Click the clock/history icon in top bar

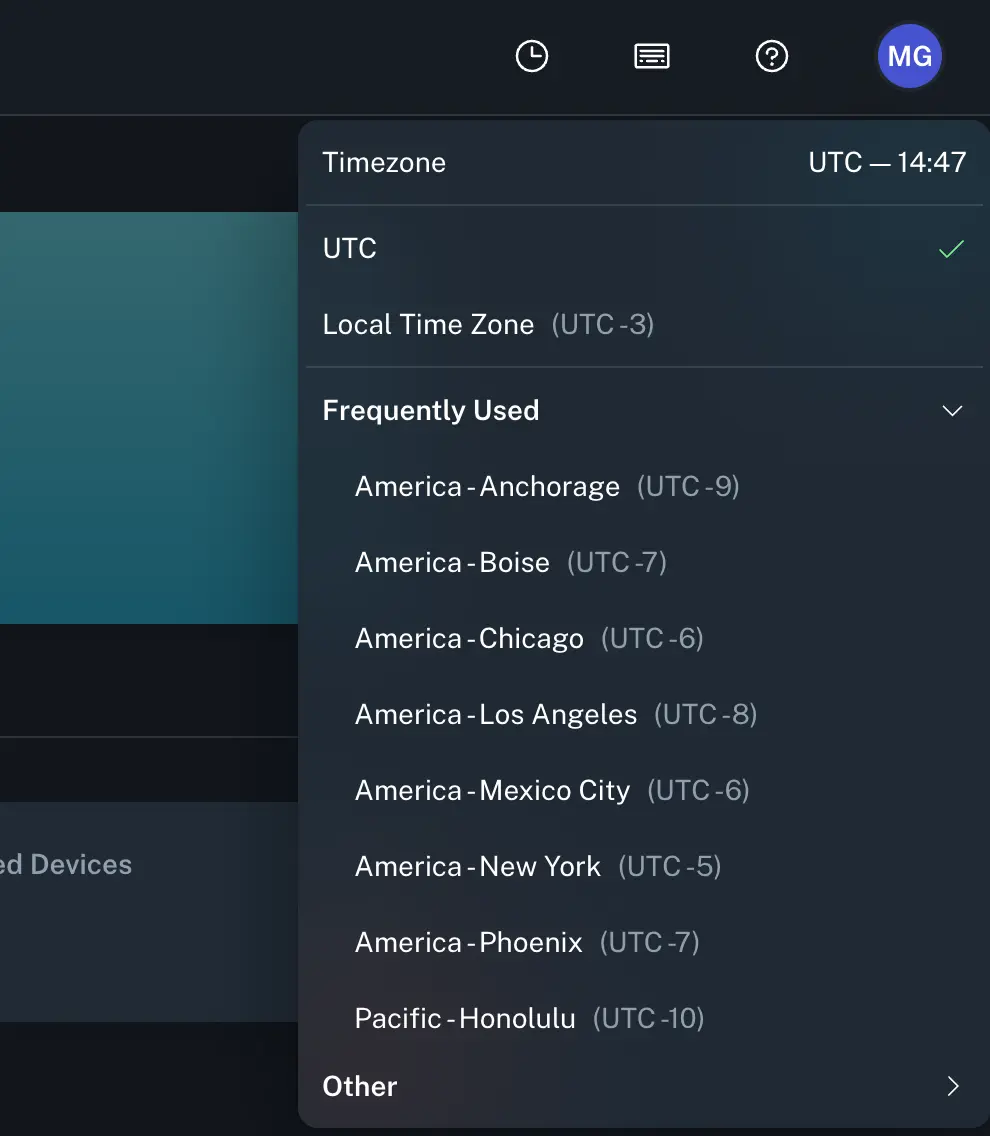531,56
